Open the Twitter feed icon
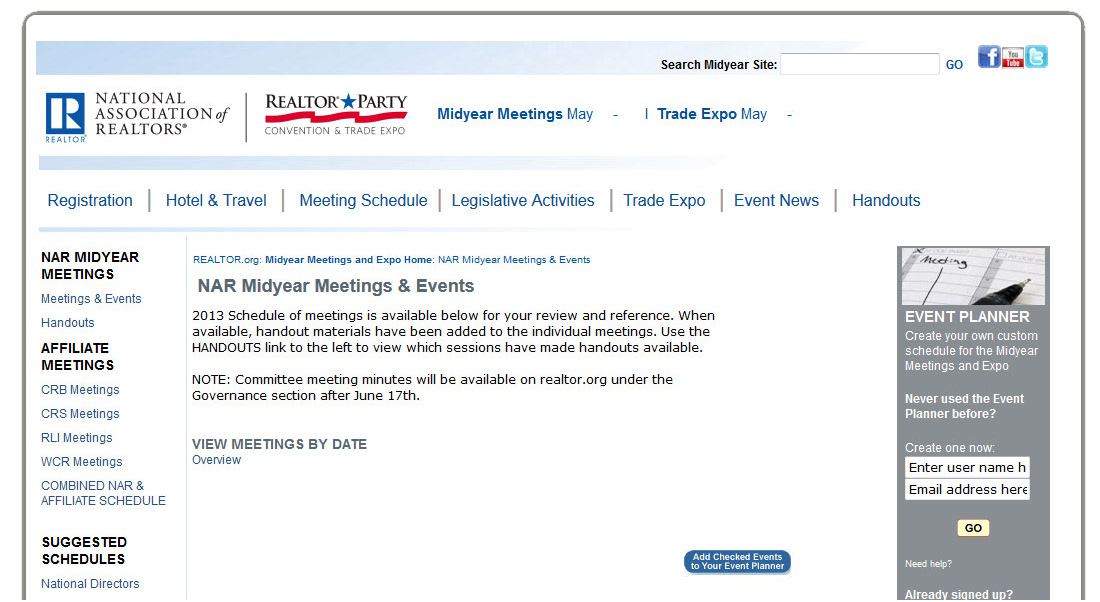1100x602 pixels. (x=1036, y=57)
